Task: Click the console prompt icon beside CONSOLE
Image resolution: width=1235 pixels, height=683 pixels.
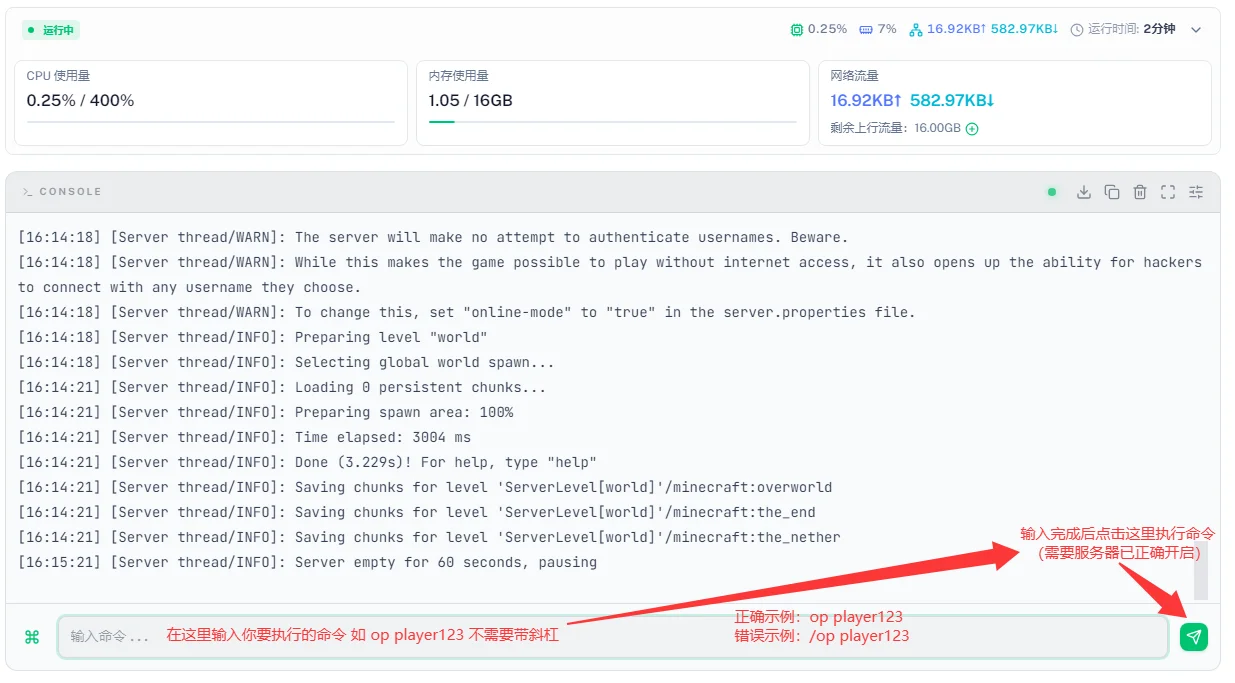Action: click(x=28, y=192)
